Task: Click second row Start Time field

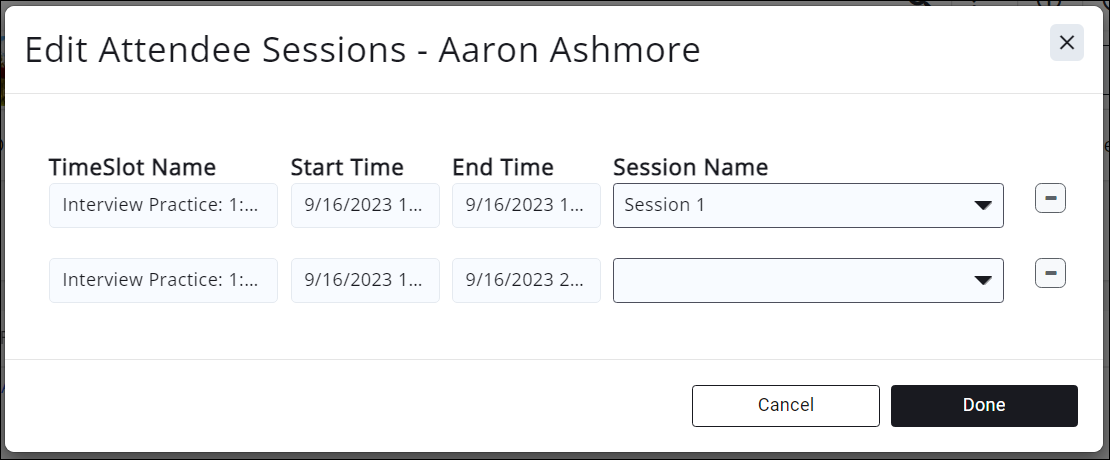Action: pos(365,281)
